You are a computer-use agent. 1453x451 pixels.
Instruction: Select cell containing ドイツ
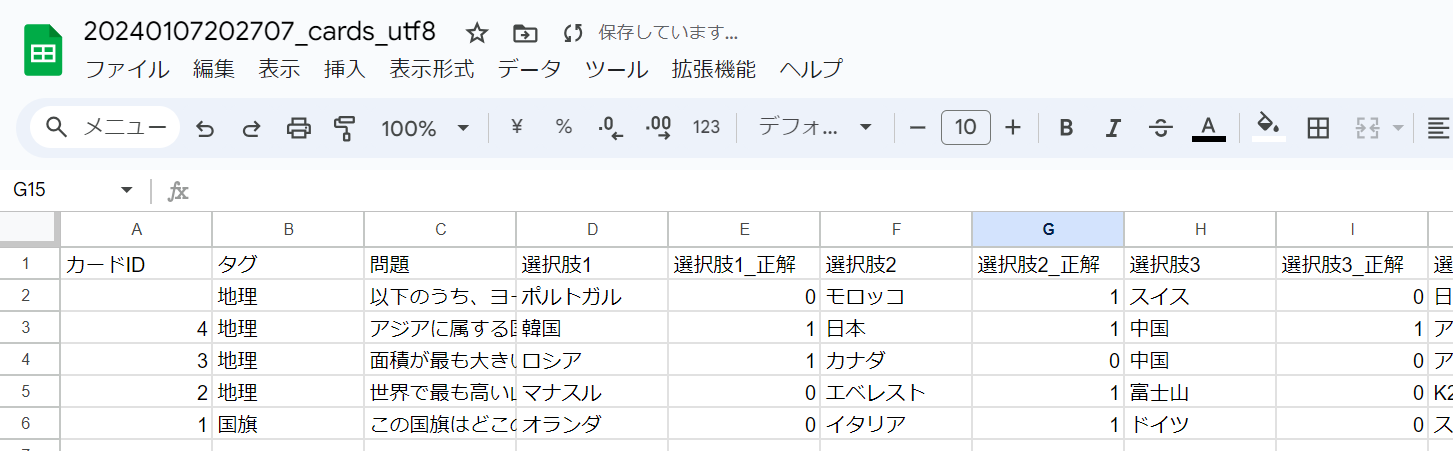coord(1200,424)
